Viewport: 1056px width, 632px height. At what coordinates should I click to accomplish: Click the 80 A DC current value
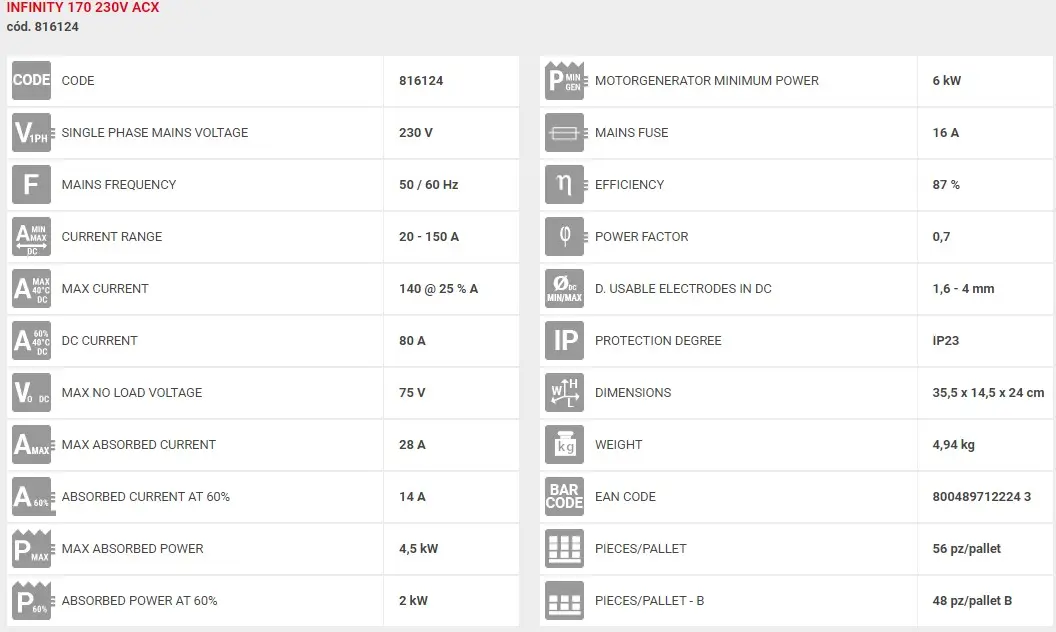coord(412,341)
